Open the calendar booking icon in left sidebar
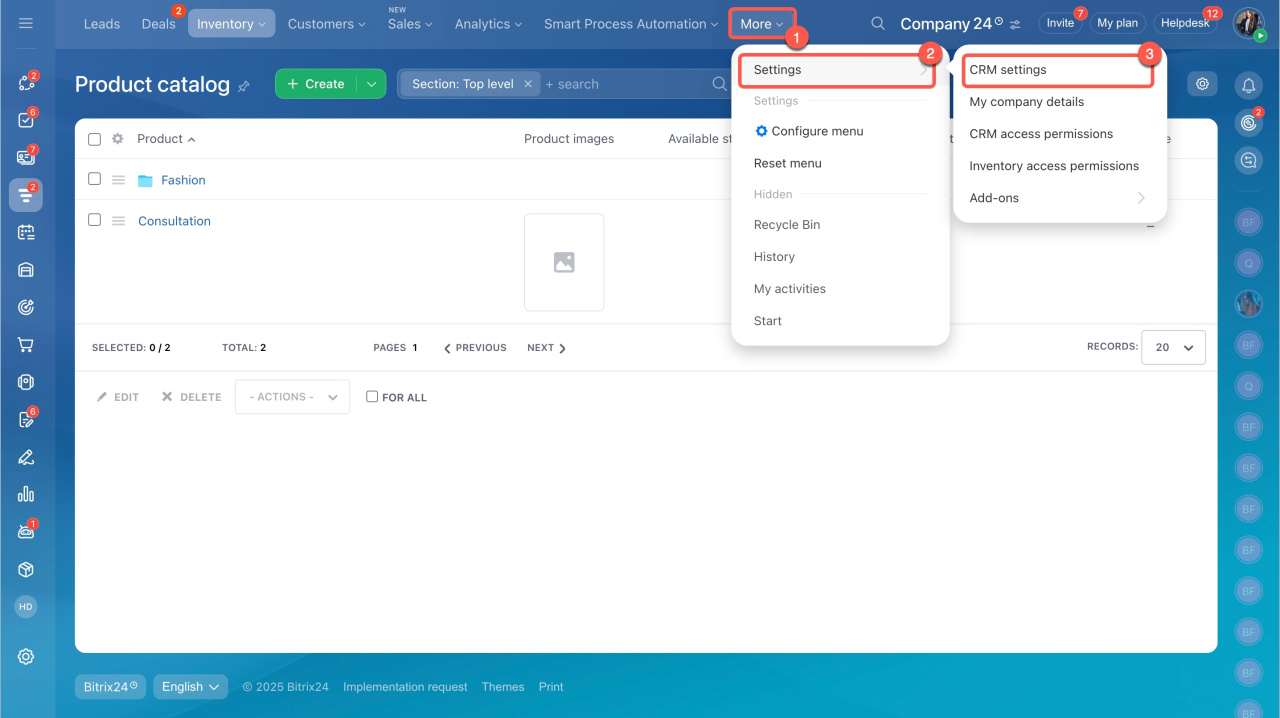Viewport: 1280px width, 718px height. point(26,232)
